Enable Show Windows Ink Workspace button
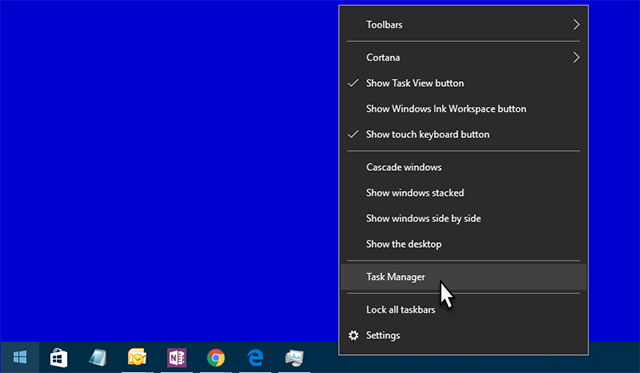The height and width of the screenshot is (373, 640). coord(463,109)
